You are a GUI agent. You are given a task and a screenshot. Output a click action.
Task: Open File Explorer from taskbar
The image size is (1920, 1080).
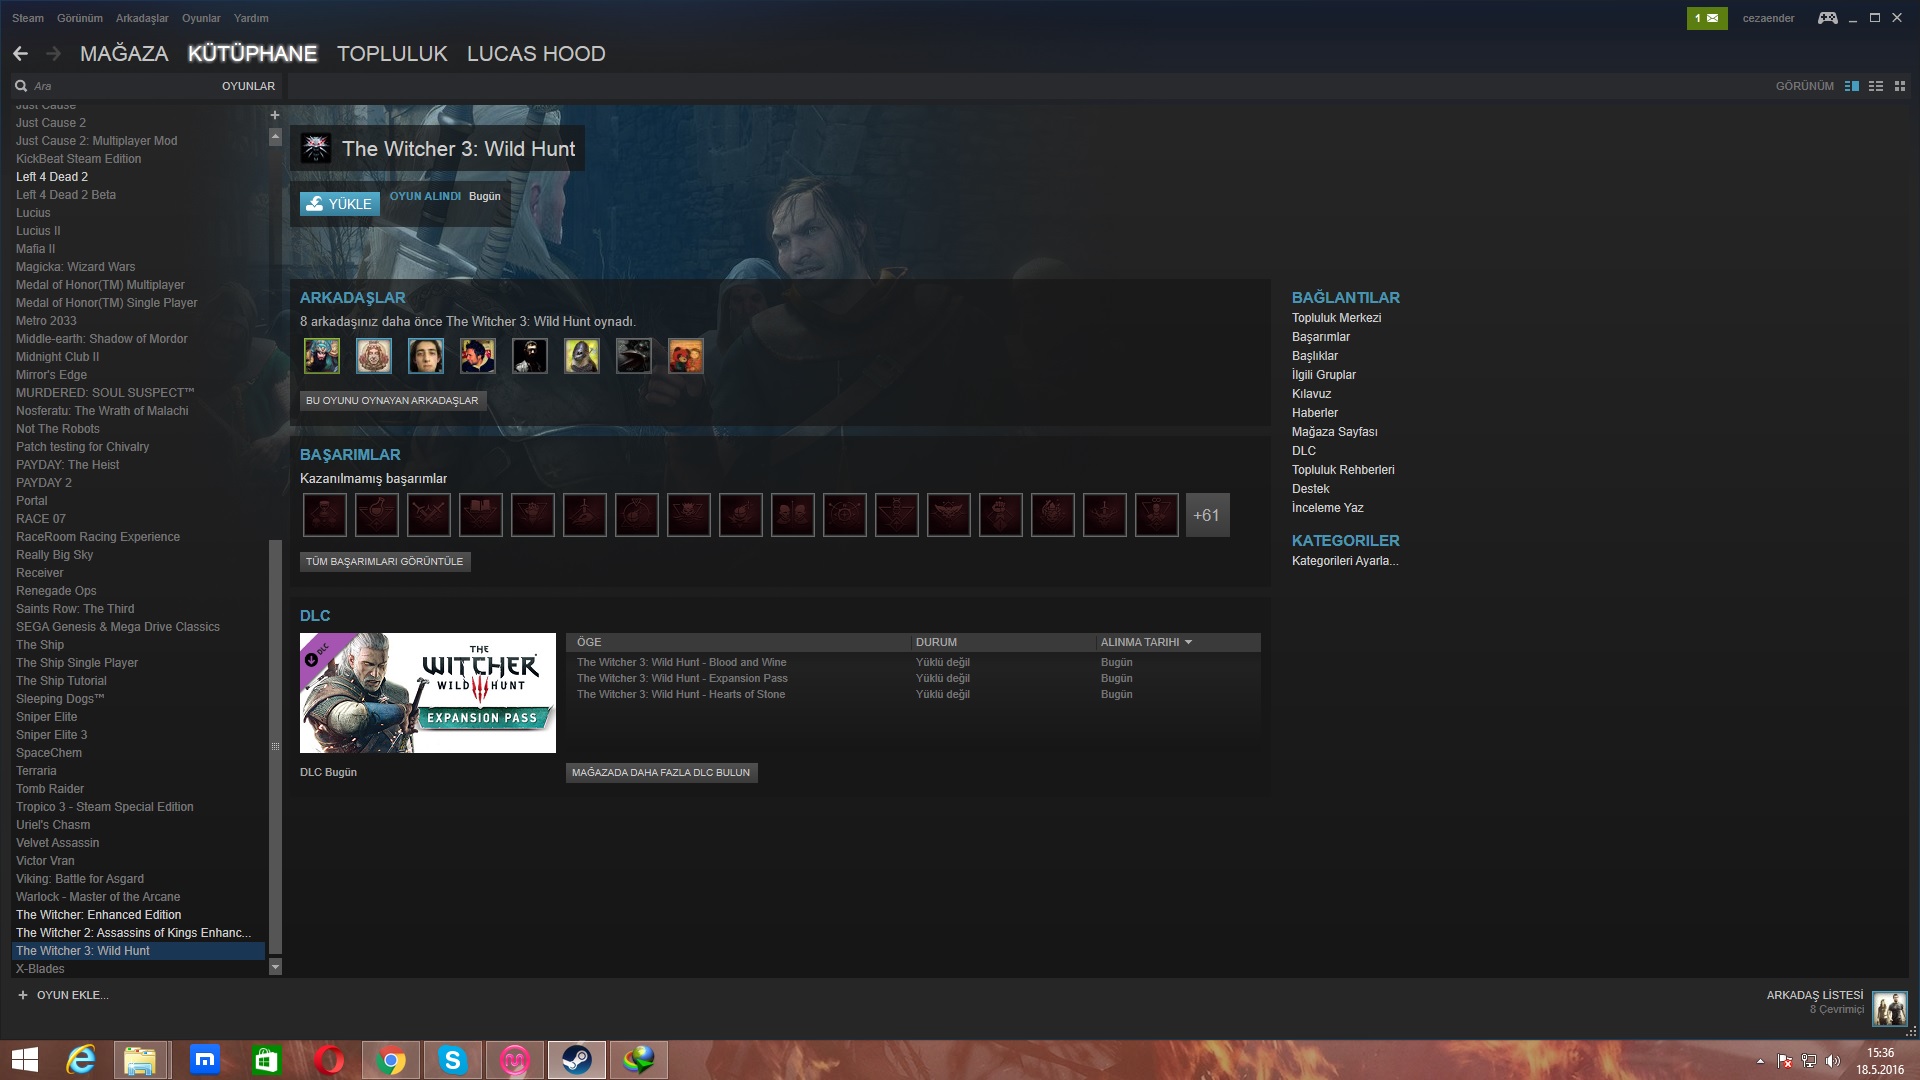coord(140,1060)
